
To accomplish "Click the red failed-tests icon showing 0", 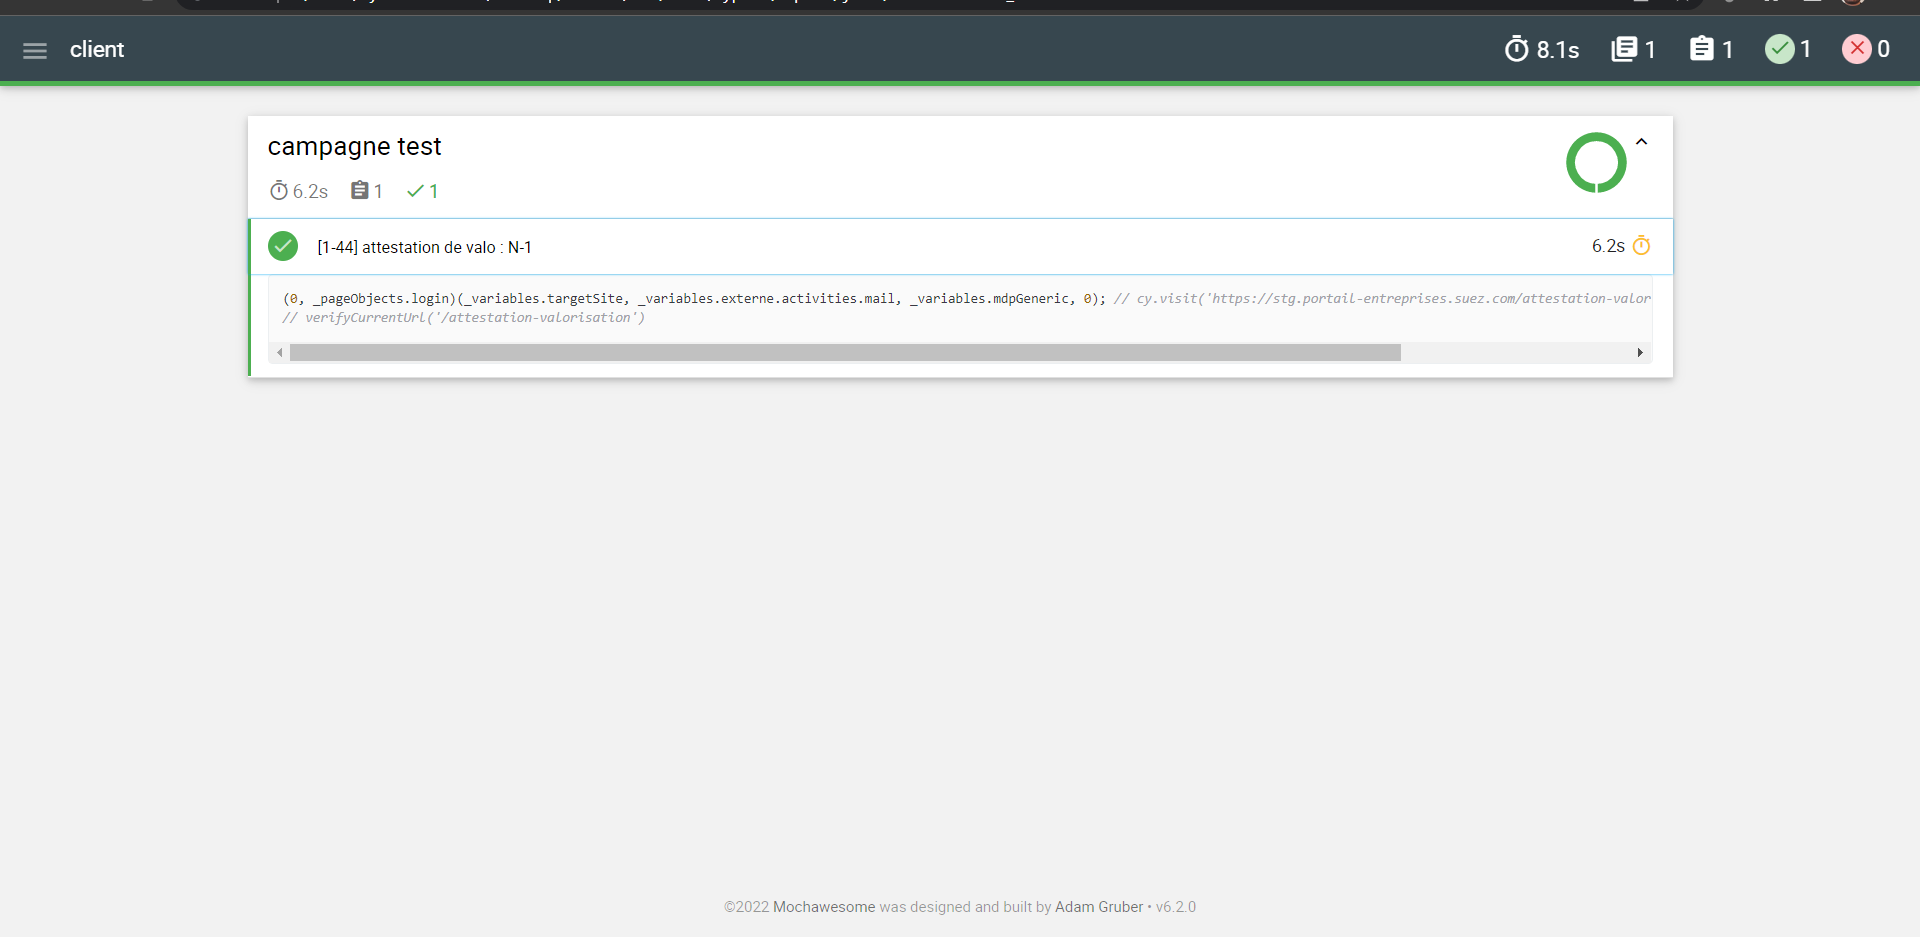I will coord(1858,49).
